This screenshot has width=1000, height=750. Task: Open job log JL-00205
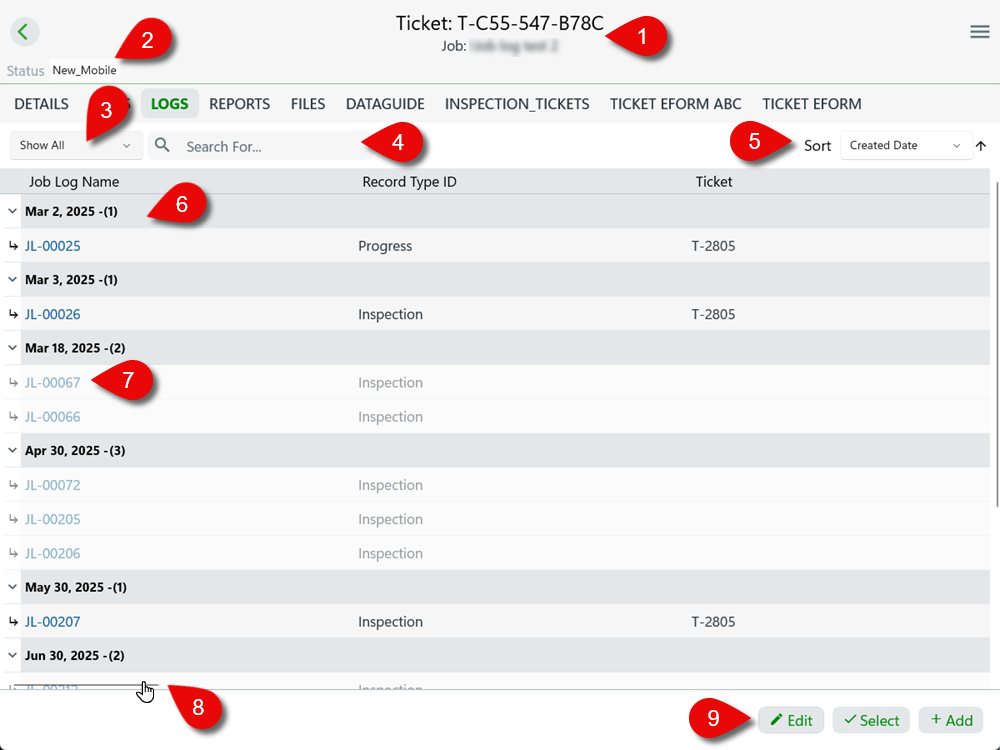coord(52,519)
